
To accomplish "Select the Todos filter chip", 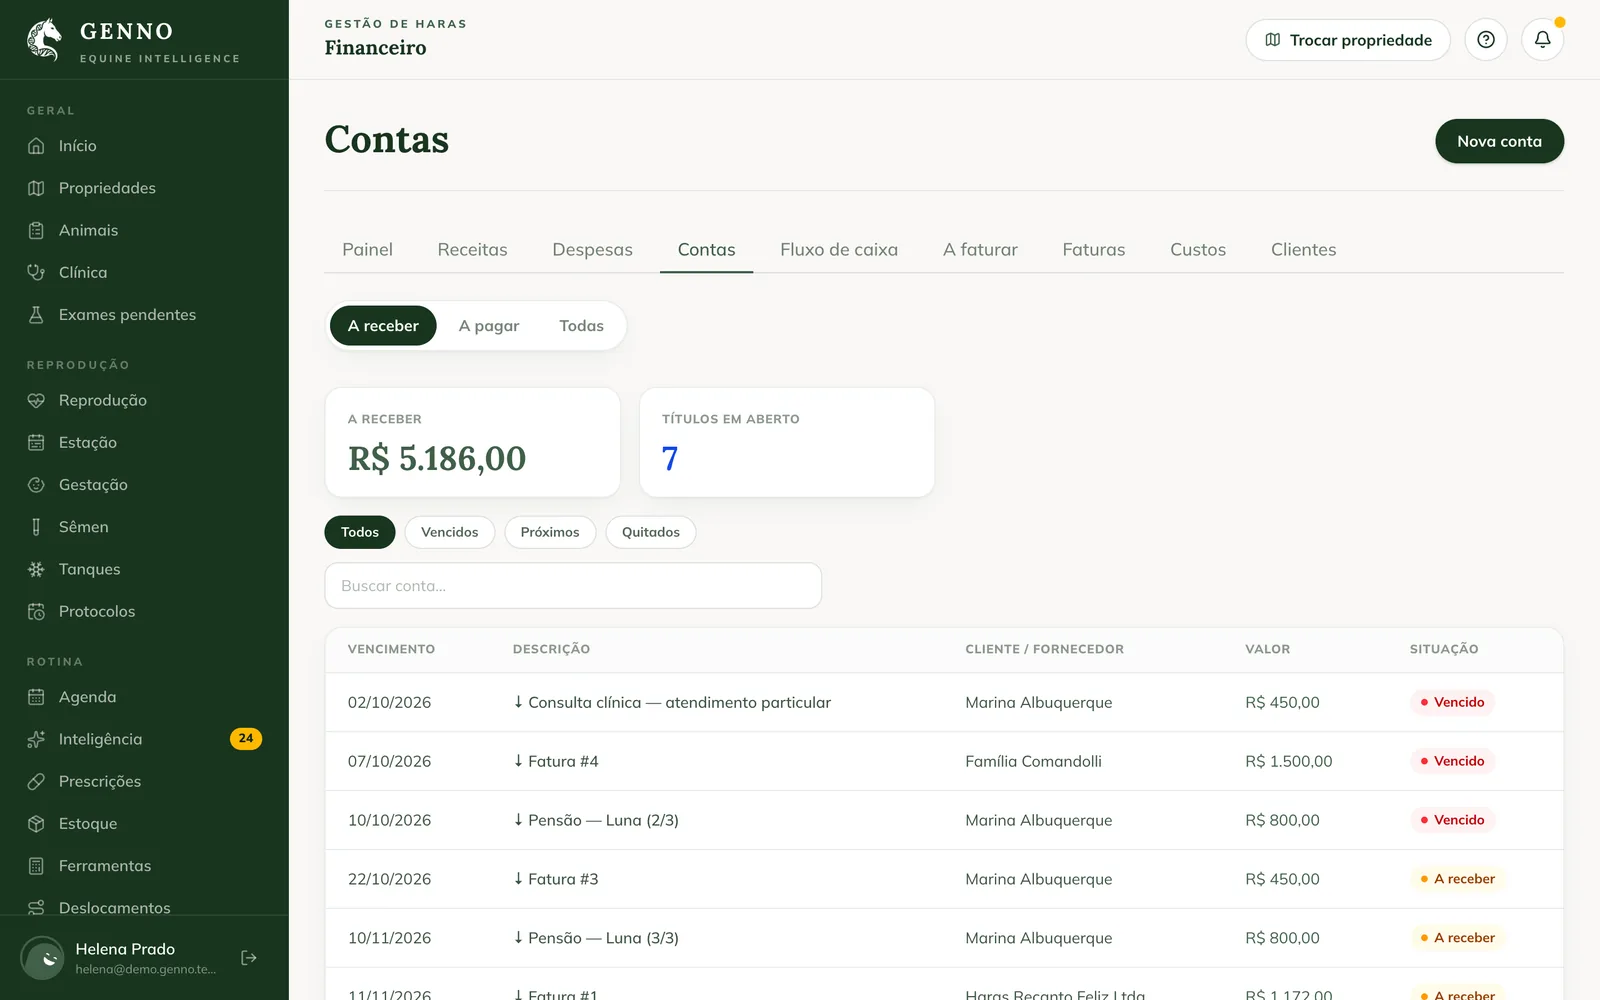I will [360, 532].
